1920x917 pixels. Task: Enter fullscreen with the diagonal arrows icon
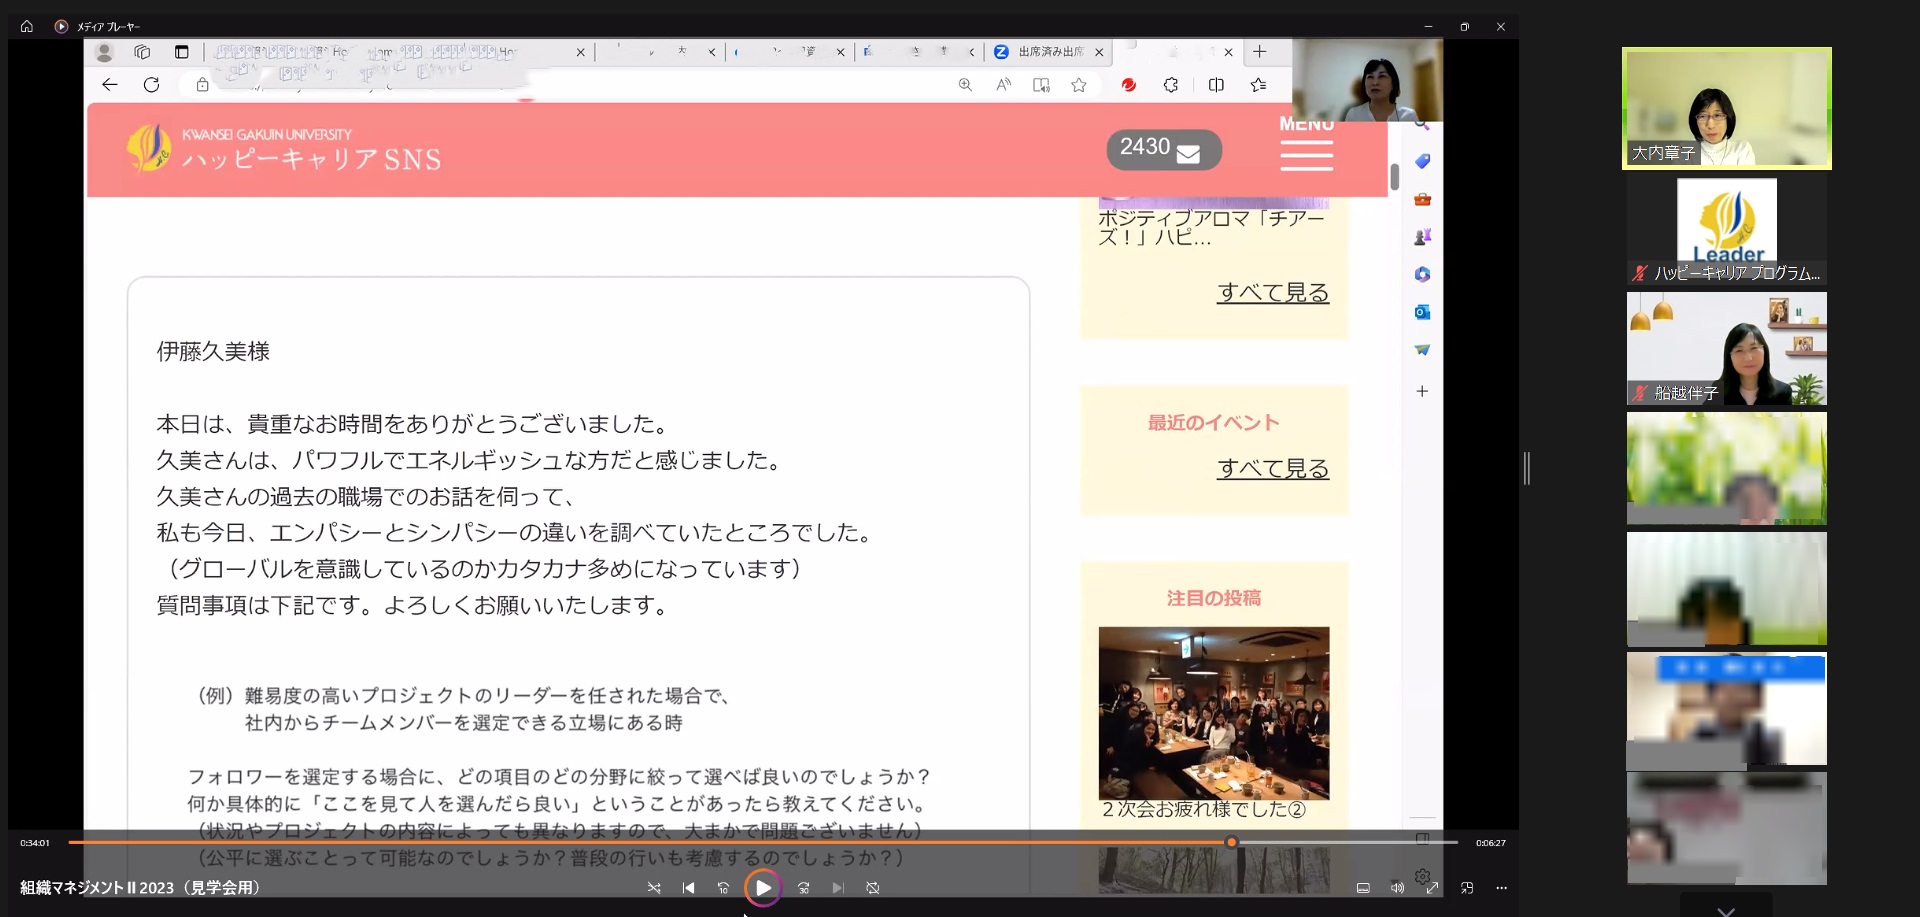pyautogui.click(x=1432, y=888)
